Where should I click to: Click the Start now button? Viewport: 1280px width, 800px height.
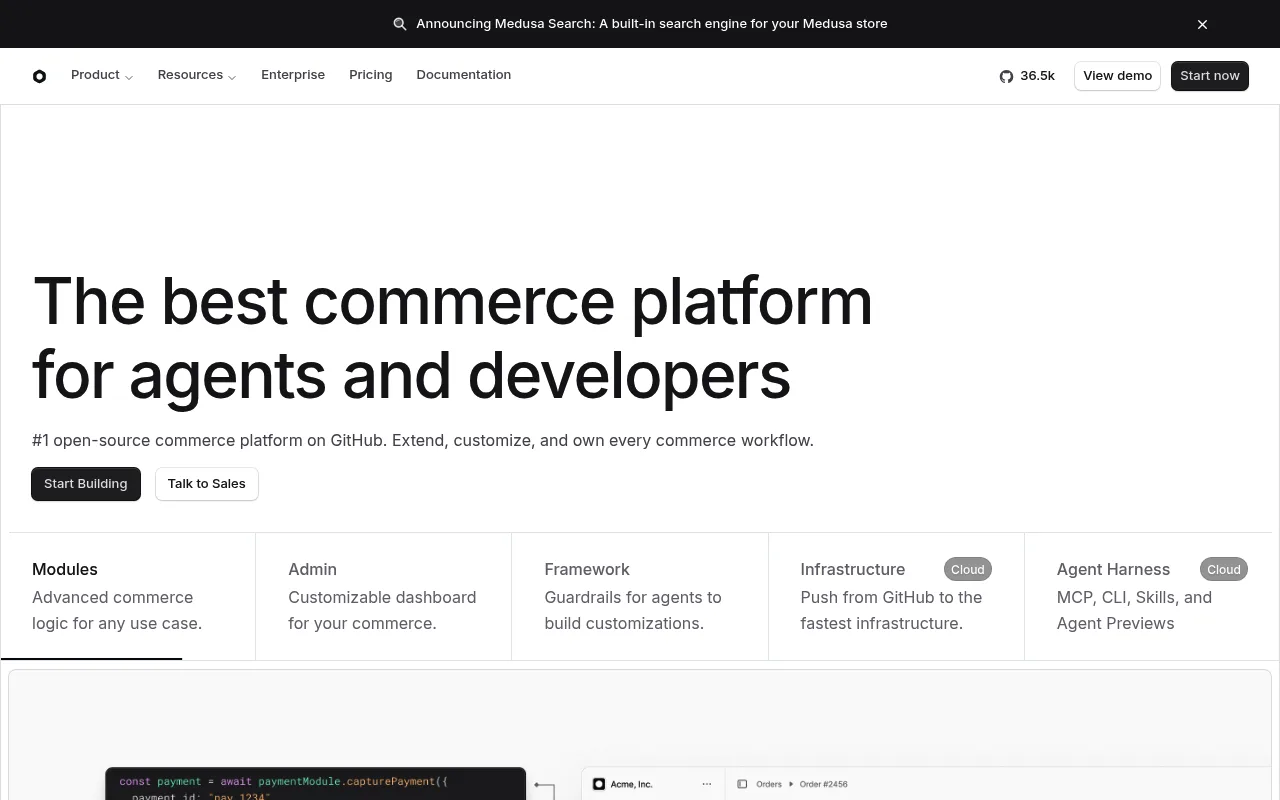coord(1210,76)
